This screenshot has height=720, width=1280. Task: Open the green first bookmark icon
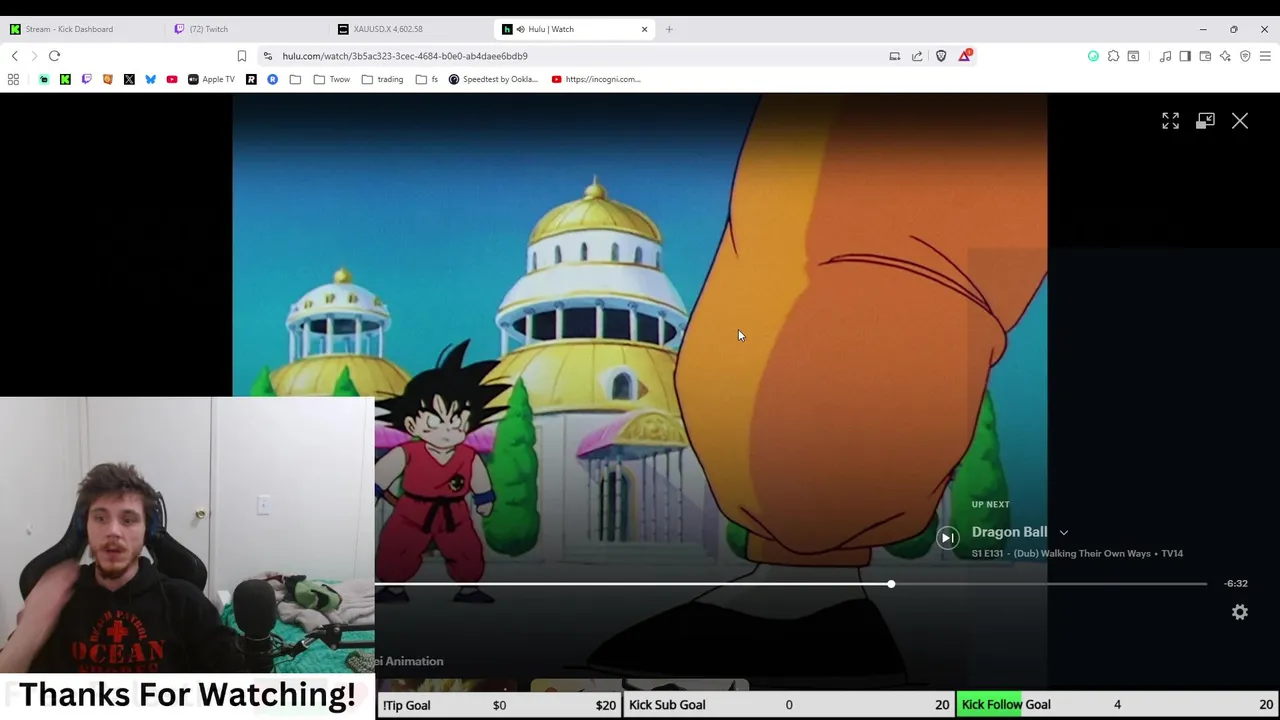(x=43, y=79)
